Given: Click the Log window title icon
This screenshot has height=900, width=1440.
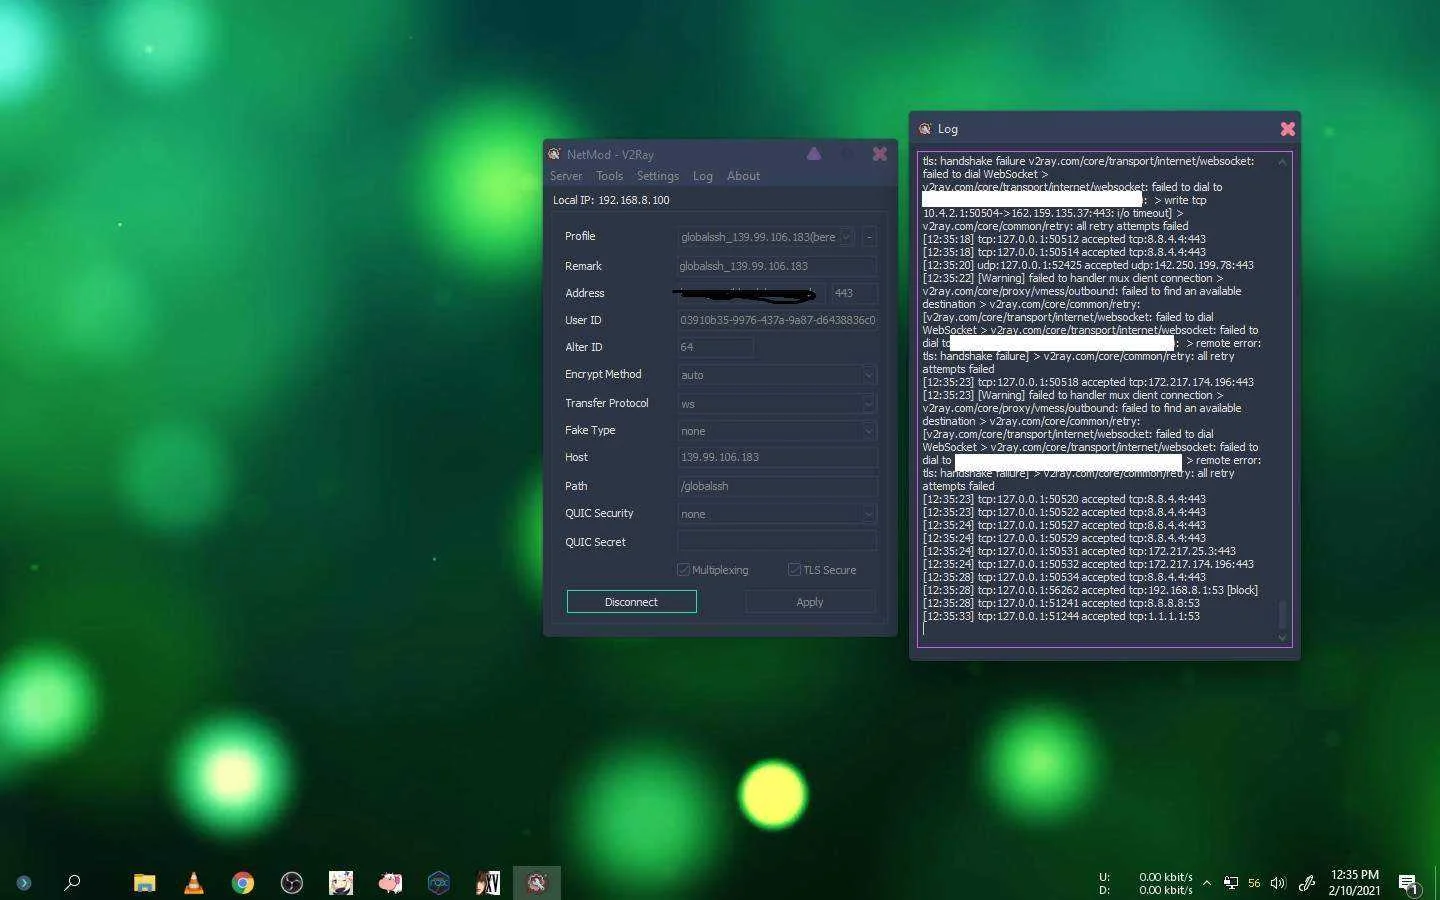Looking at the screenshot, I should pyautogui.click(x=925, y=129).
